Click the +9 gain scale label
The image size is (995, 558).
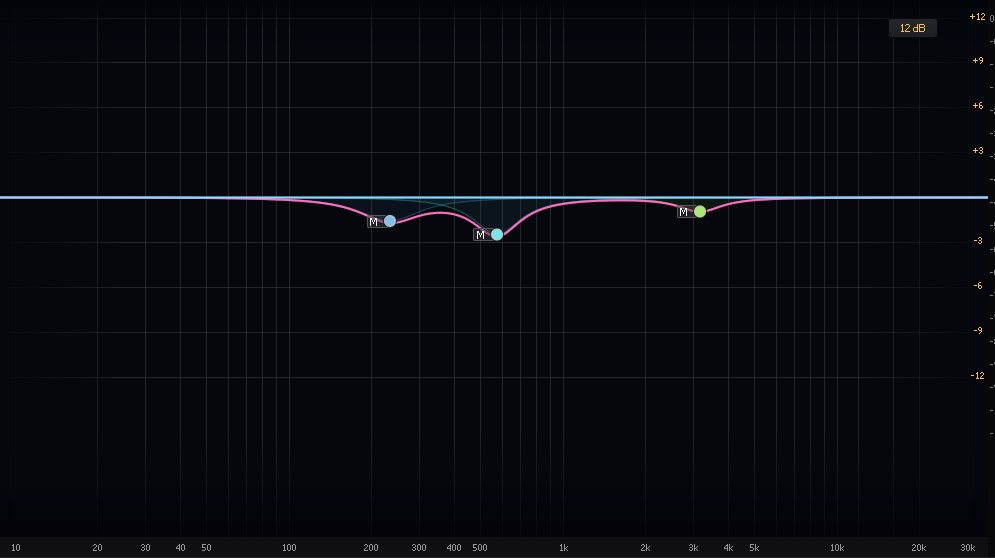tap(978, 61)
